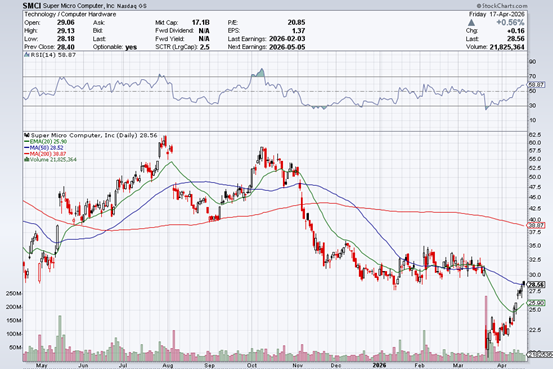
Task: Click the Next Earnings date 2026-05-05
Action: tap(287, 47)
